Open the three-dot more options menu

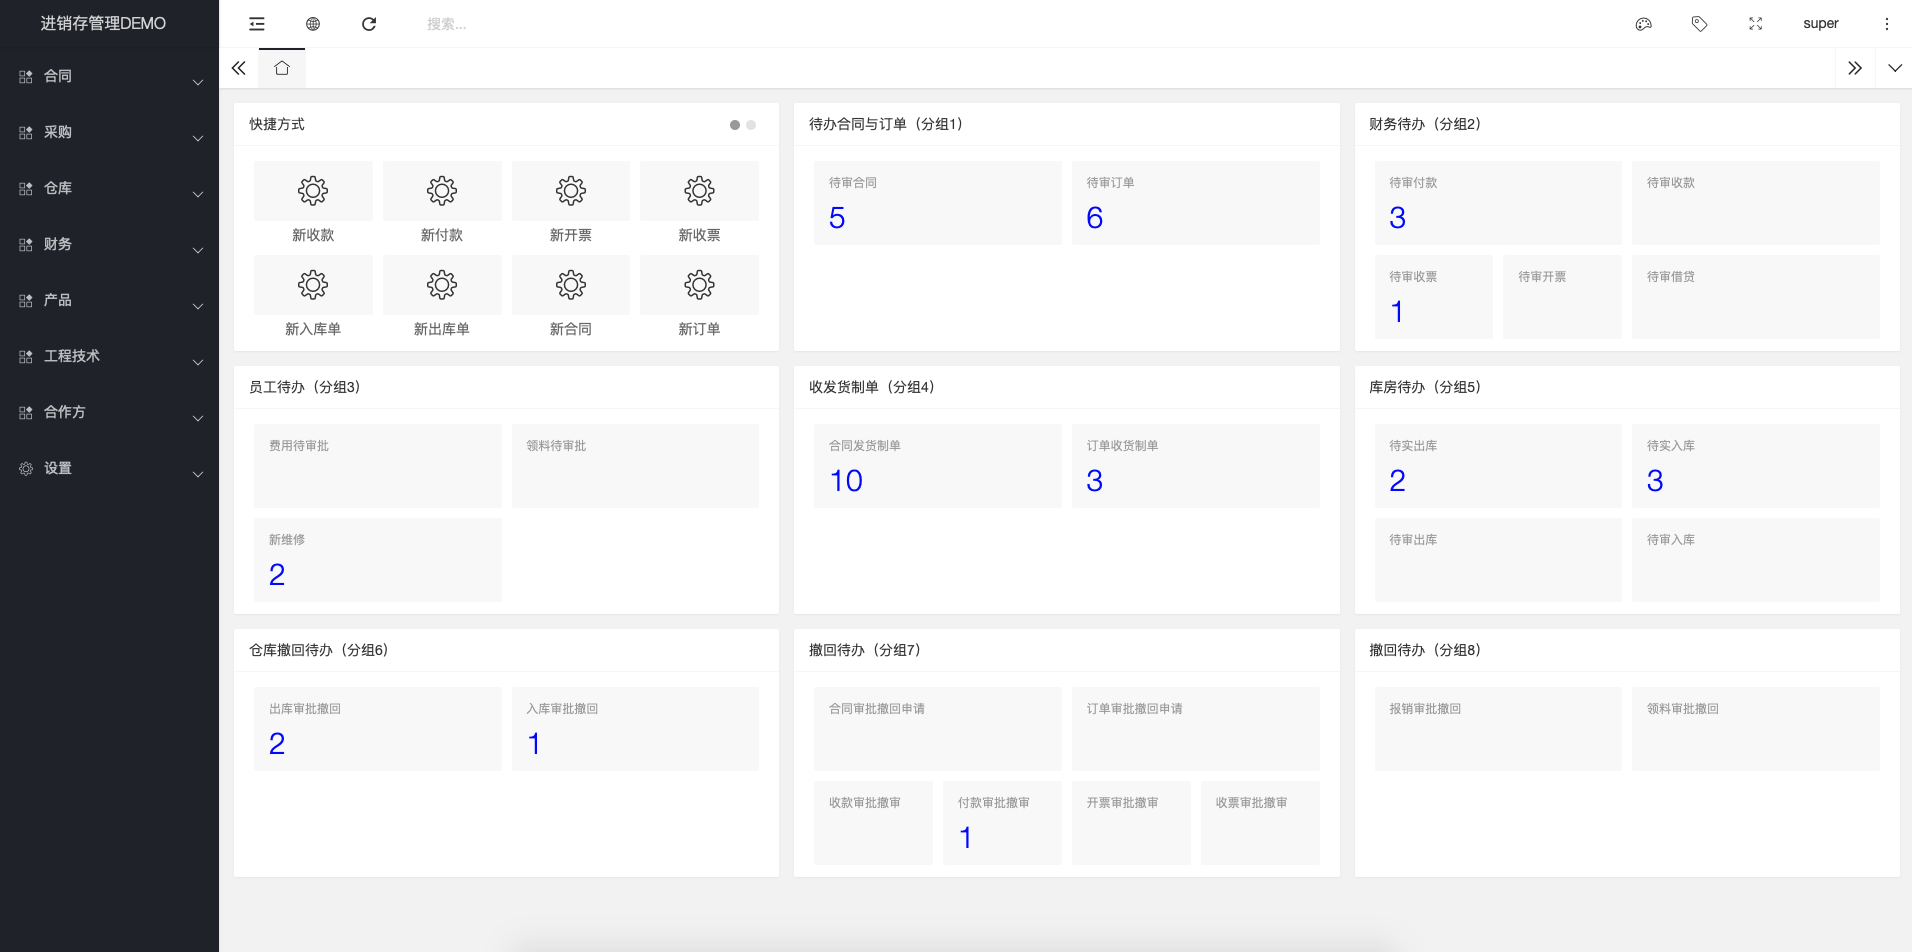tap(1887, 24)
